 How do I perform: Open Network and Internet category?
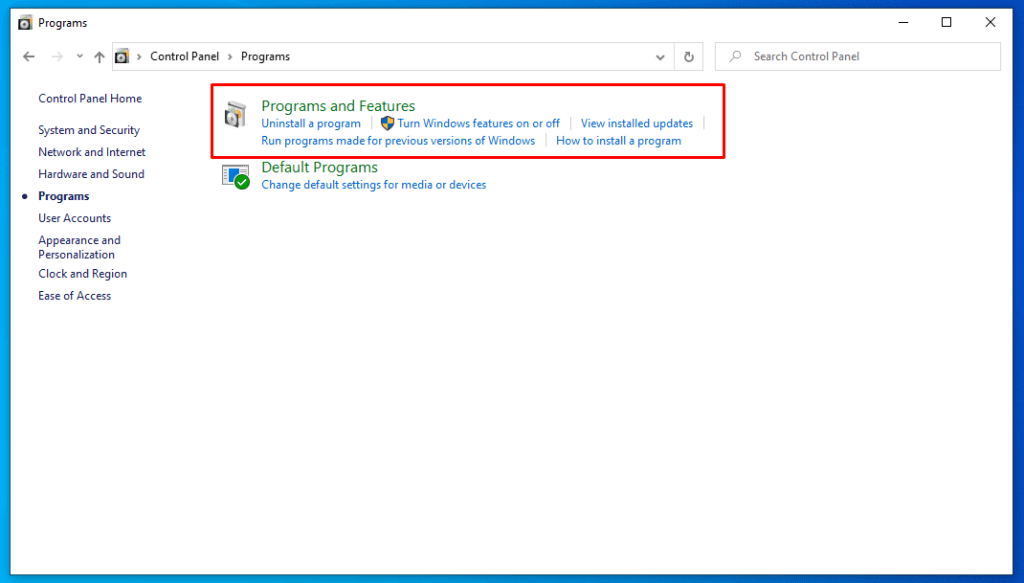(x=92, y=152)
